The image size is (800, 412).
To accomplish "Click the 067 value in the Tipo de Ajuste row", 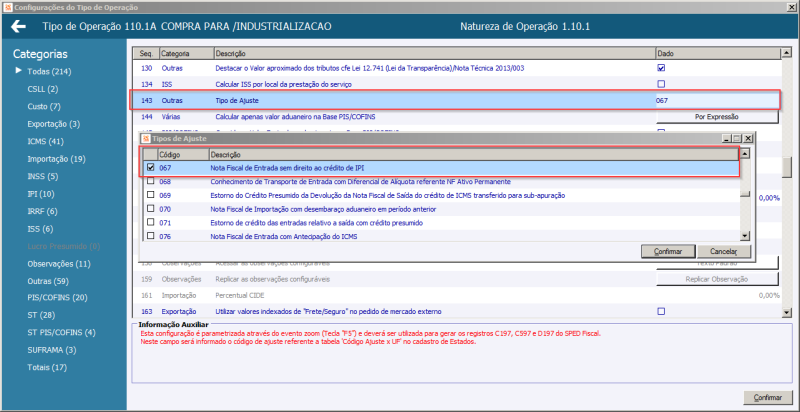I will tap(662, 101).
